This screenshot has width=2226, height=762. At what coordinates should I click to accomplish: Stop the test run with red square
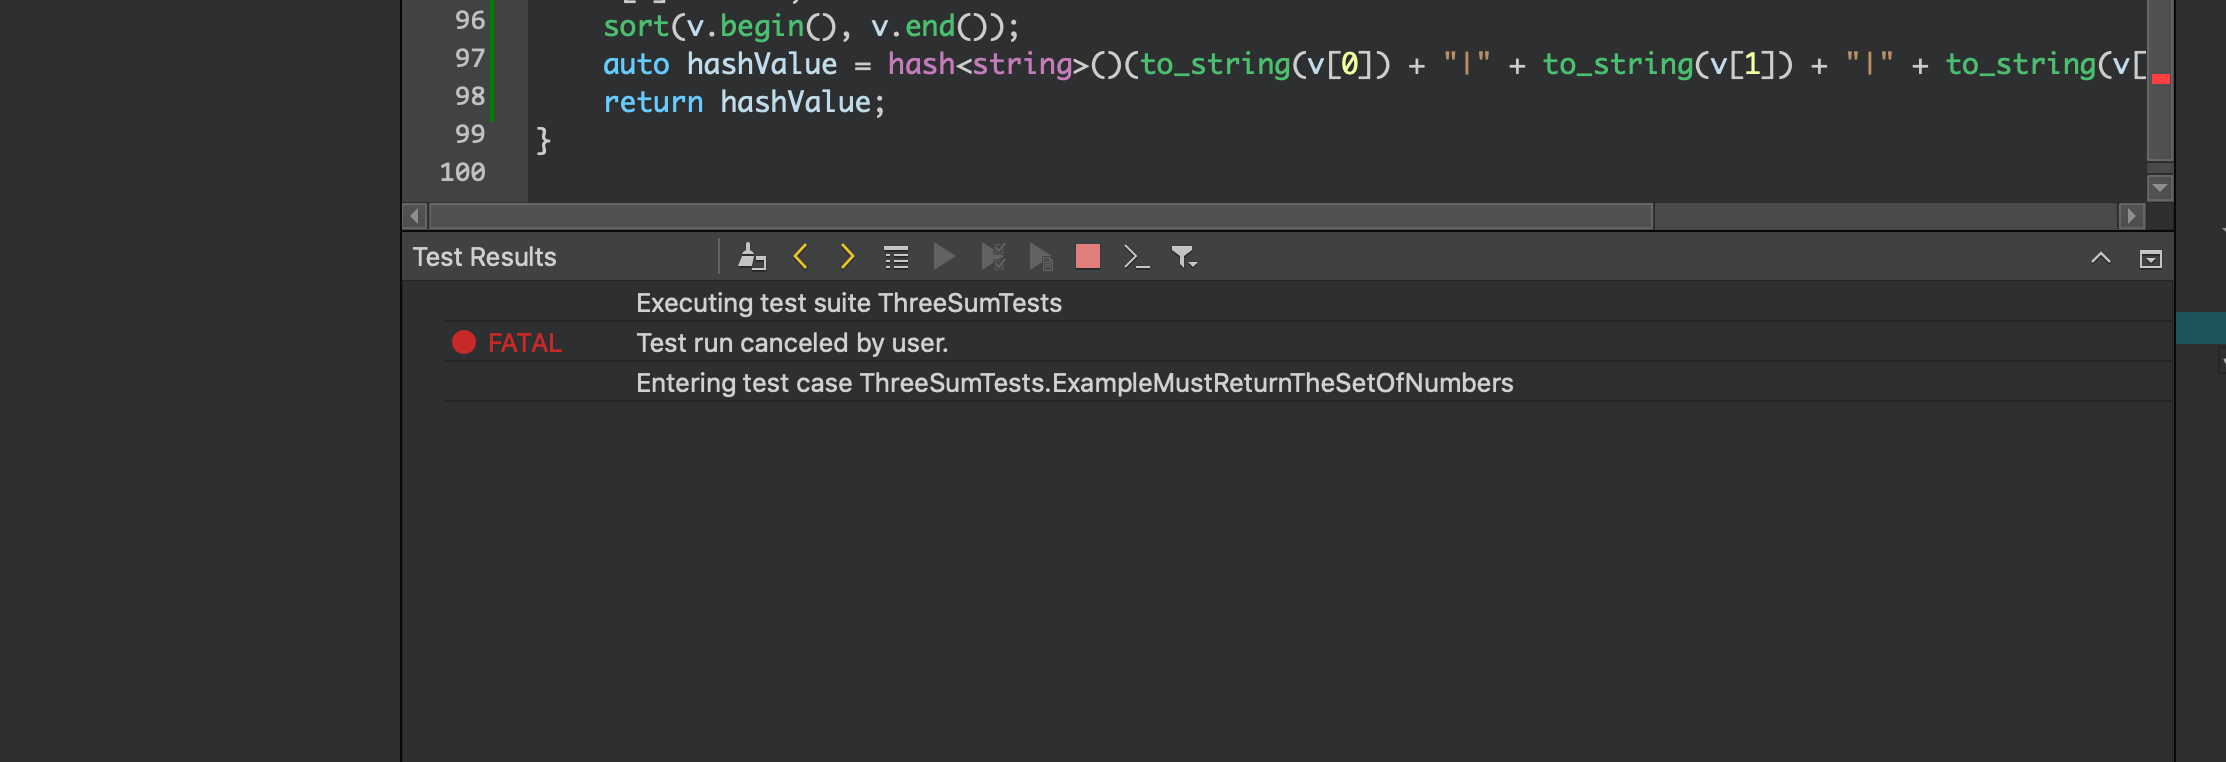click(1088, 257)
